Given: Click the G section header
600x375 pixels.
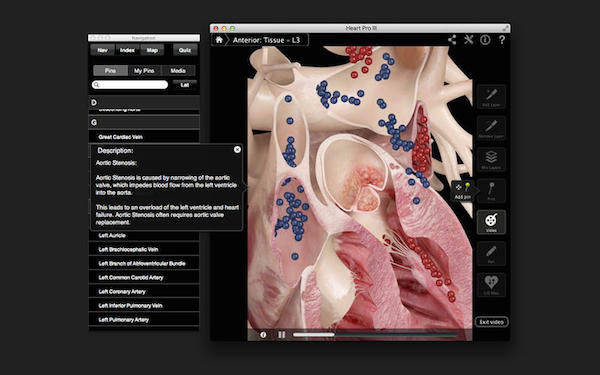Looking at the screenshot, I should coord(144,122).
